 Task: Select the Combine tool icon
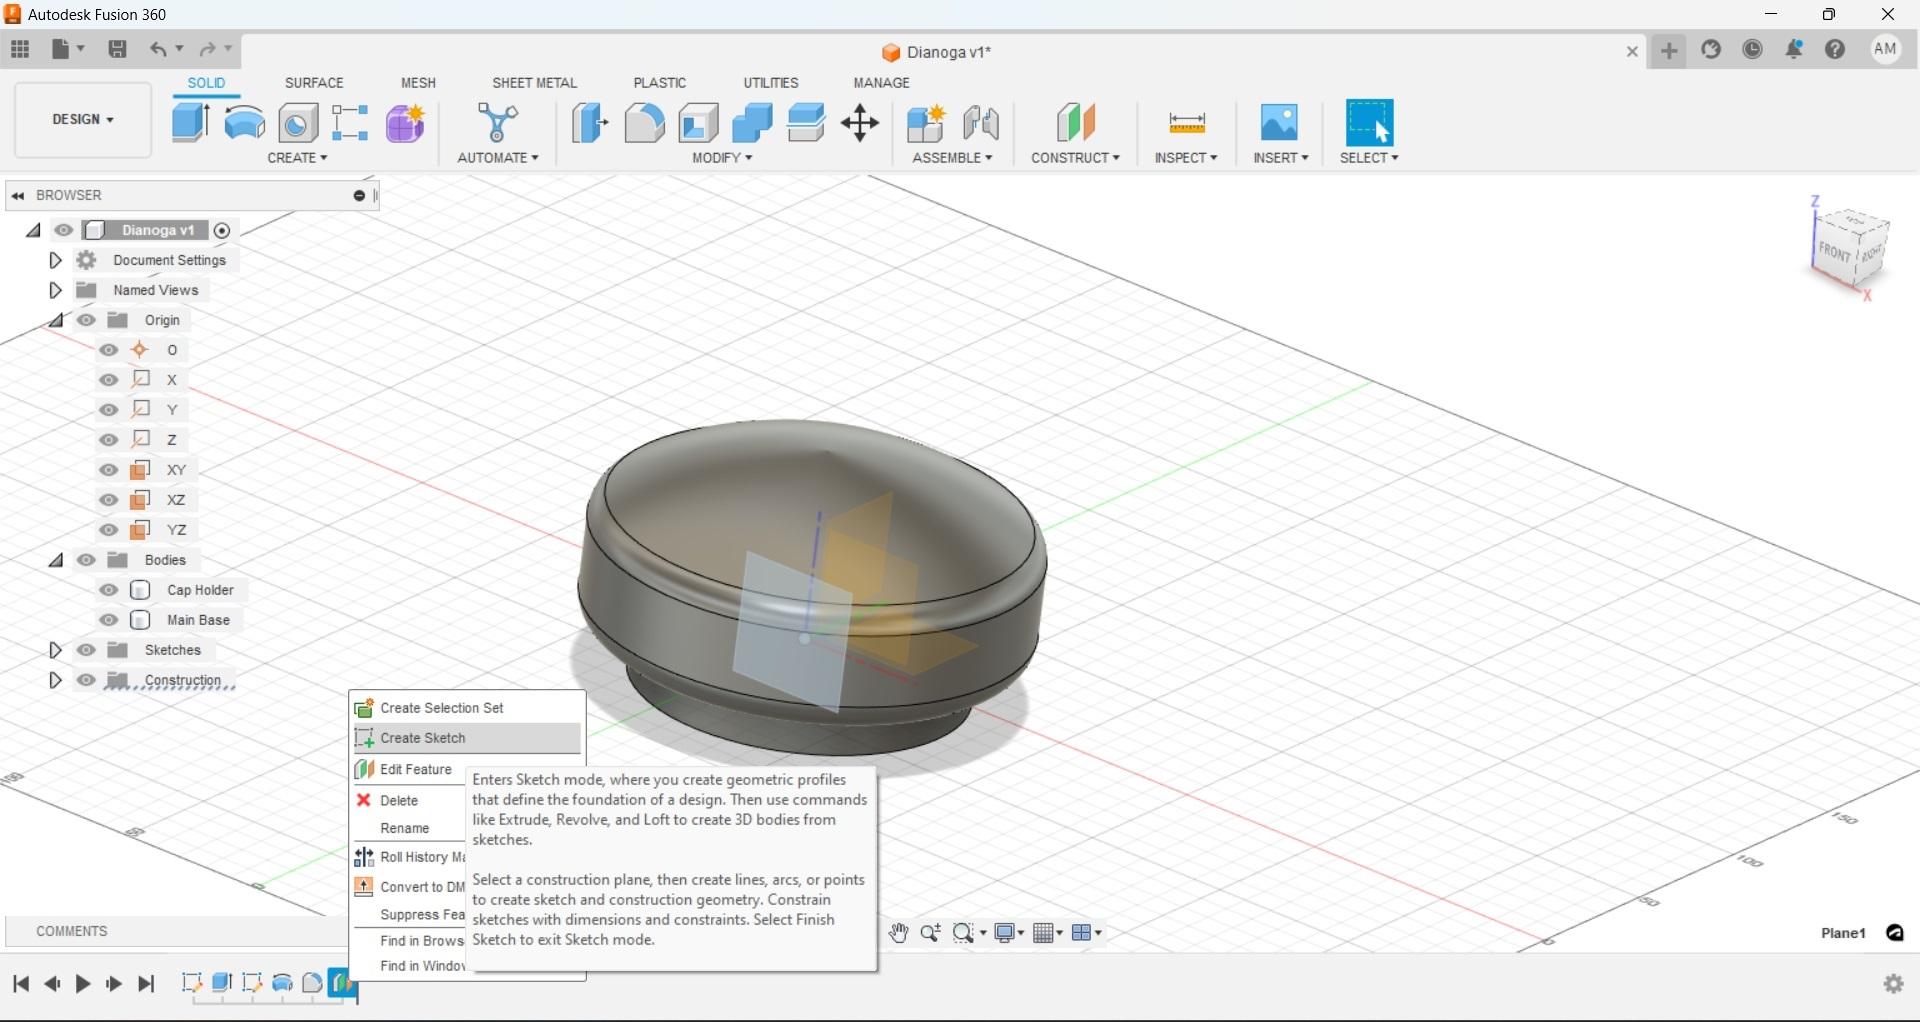coord(752,123)
